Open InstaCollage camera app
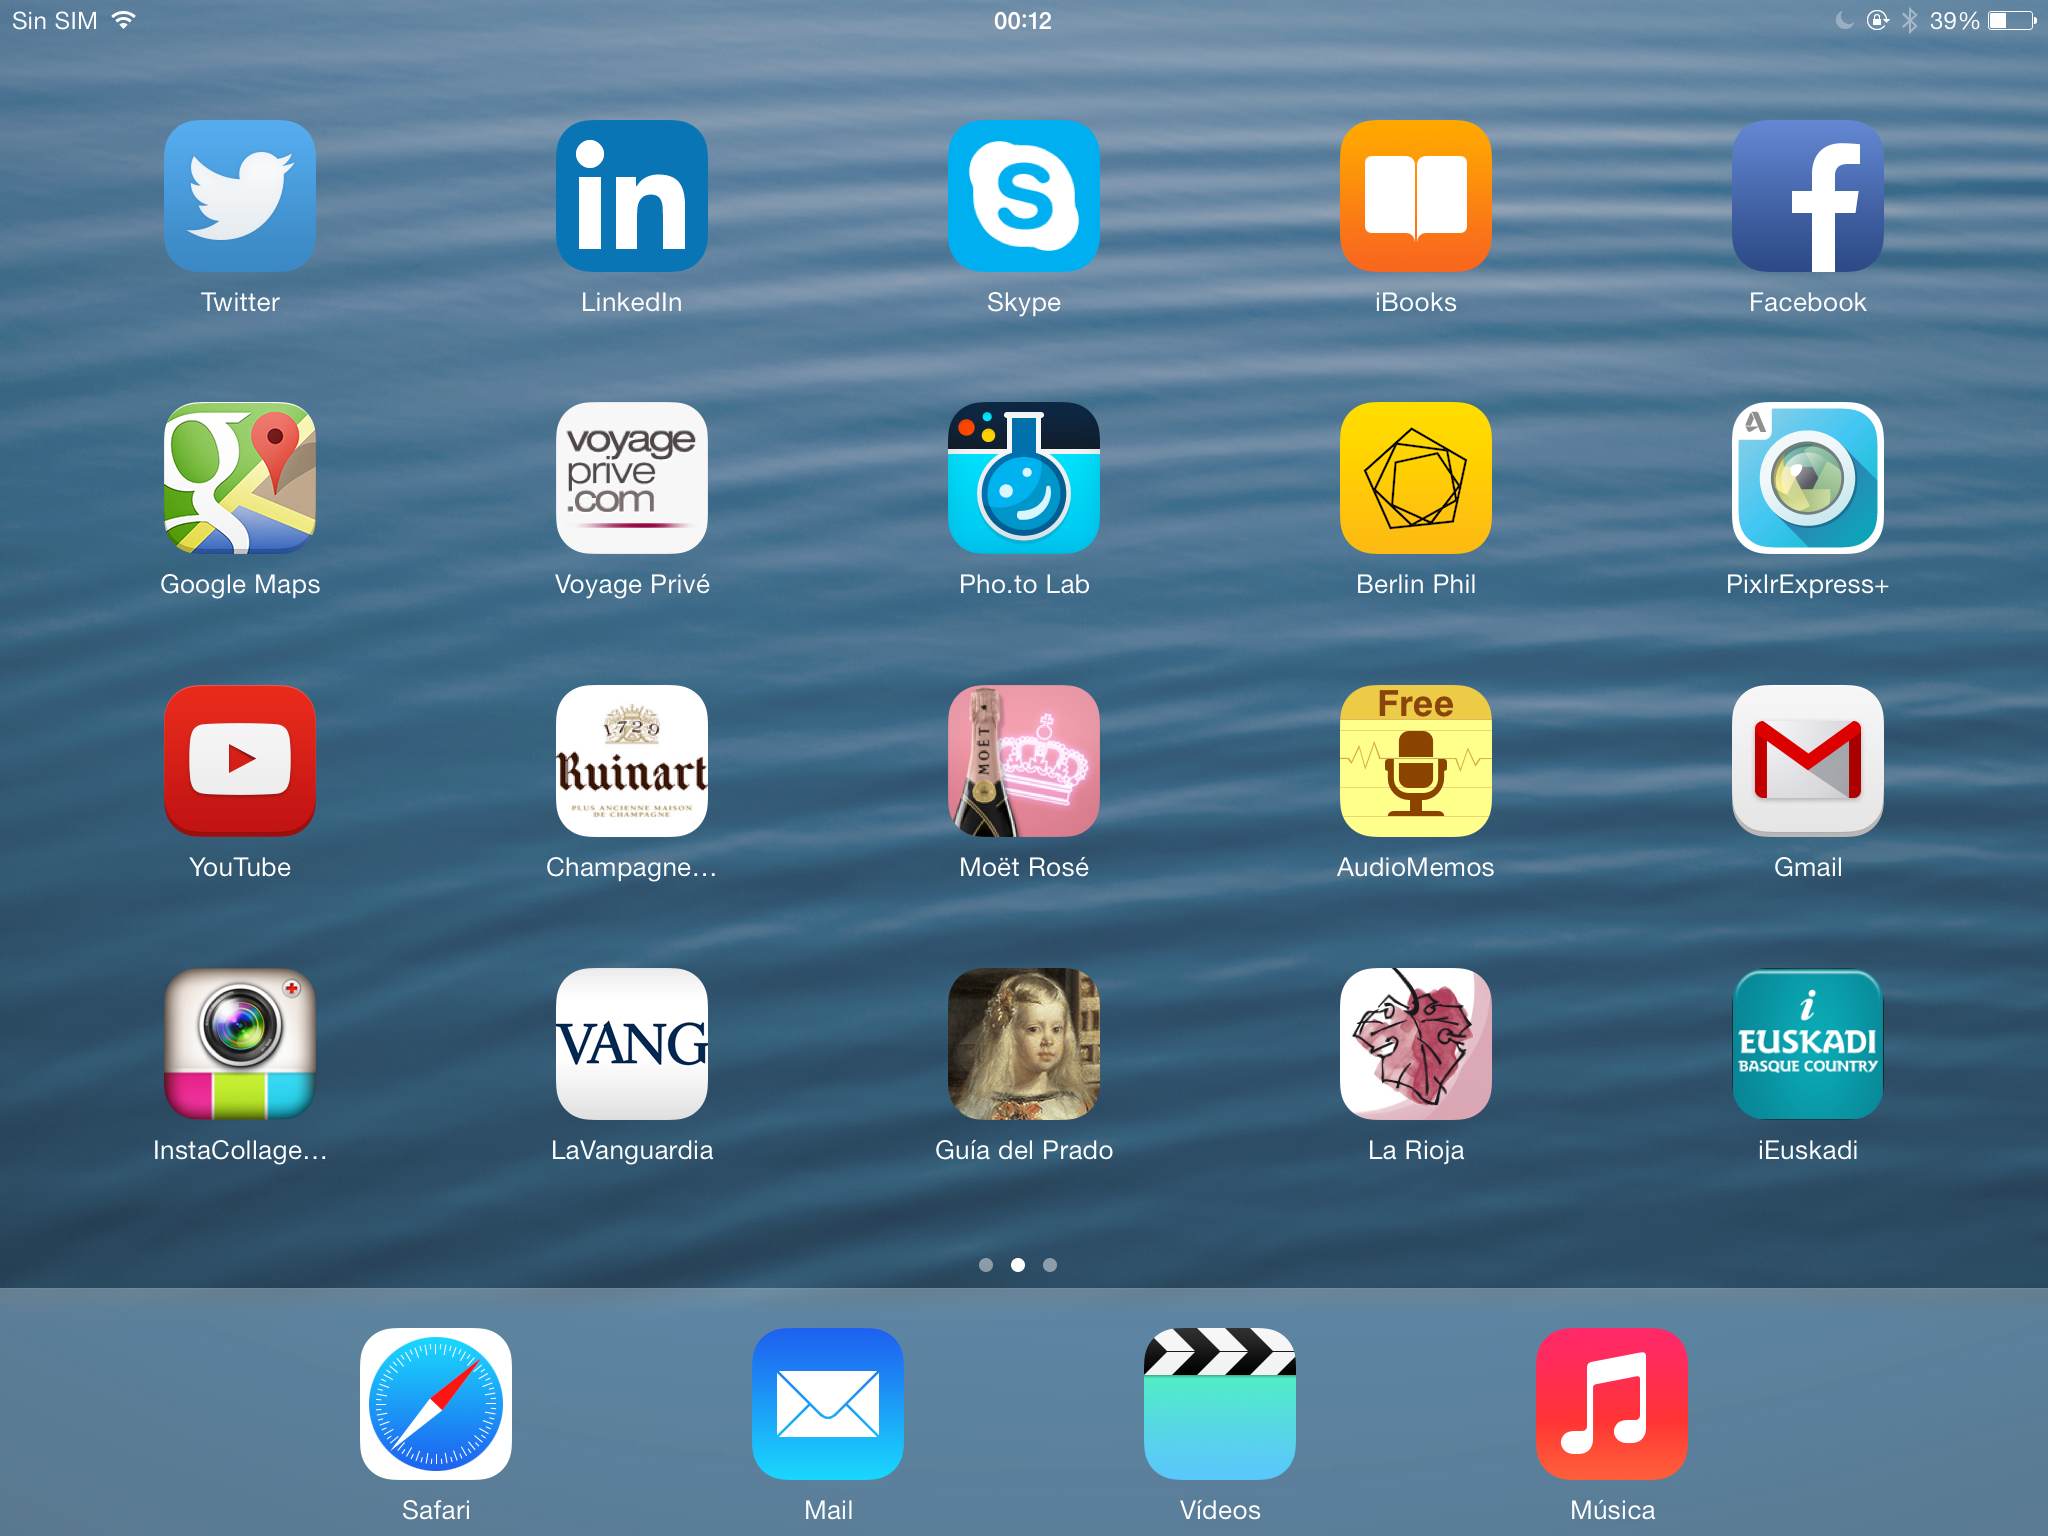Screen dimensions: 2048x1536 coord(240,1044)
